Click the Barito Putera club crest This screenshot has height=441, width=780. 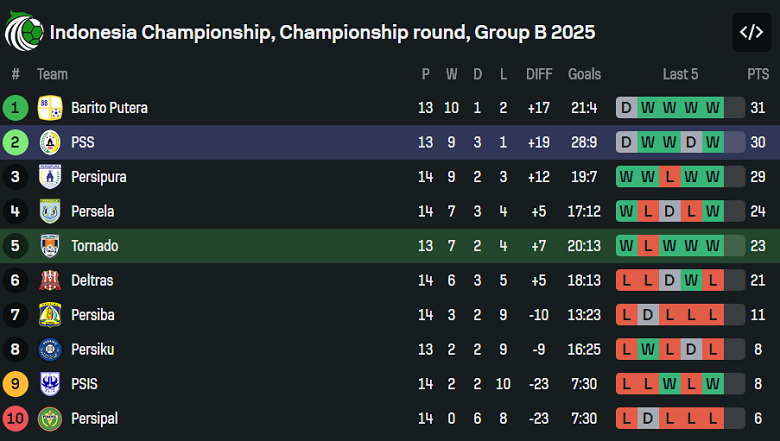coord(50,108)
